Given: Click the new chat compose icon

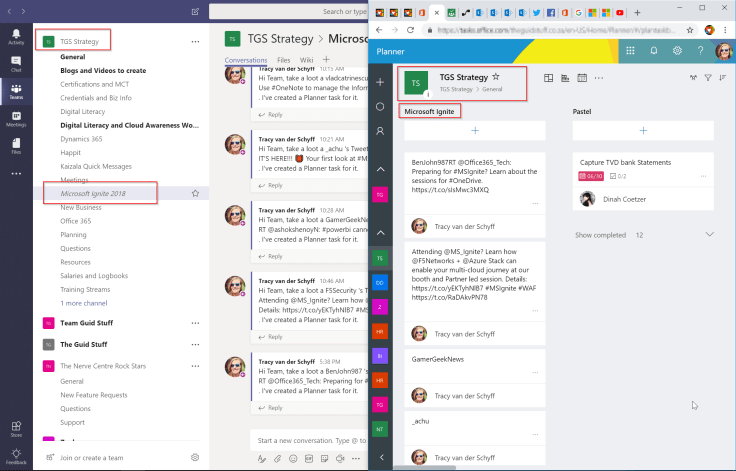Looking at the screenshot, I should (x=194, y=12).
